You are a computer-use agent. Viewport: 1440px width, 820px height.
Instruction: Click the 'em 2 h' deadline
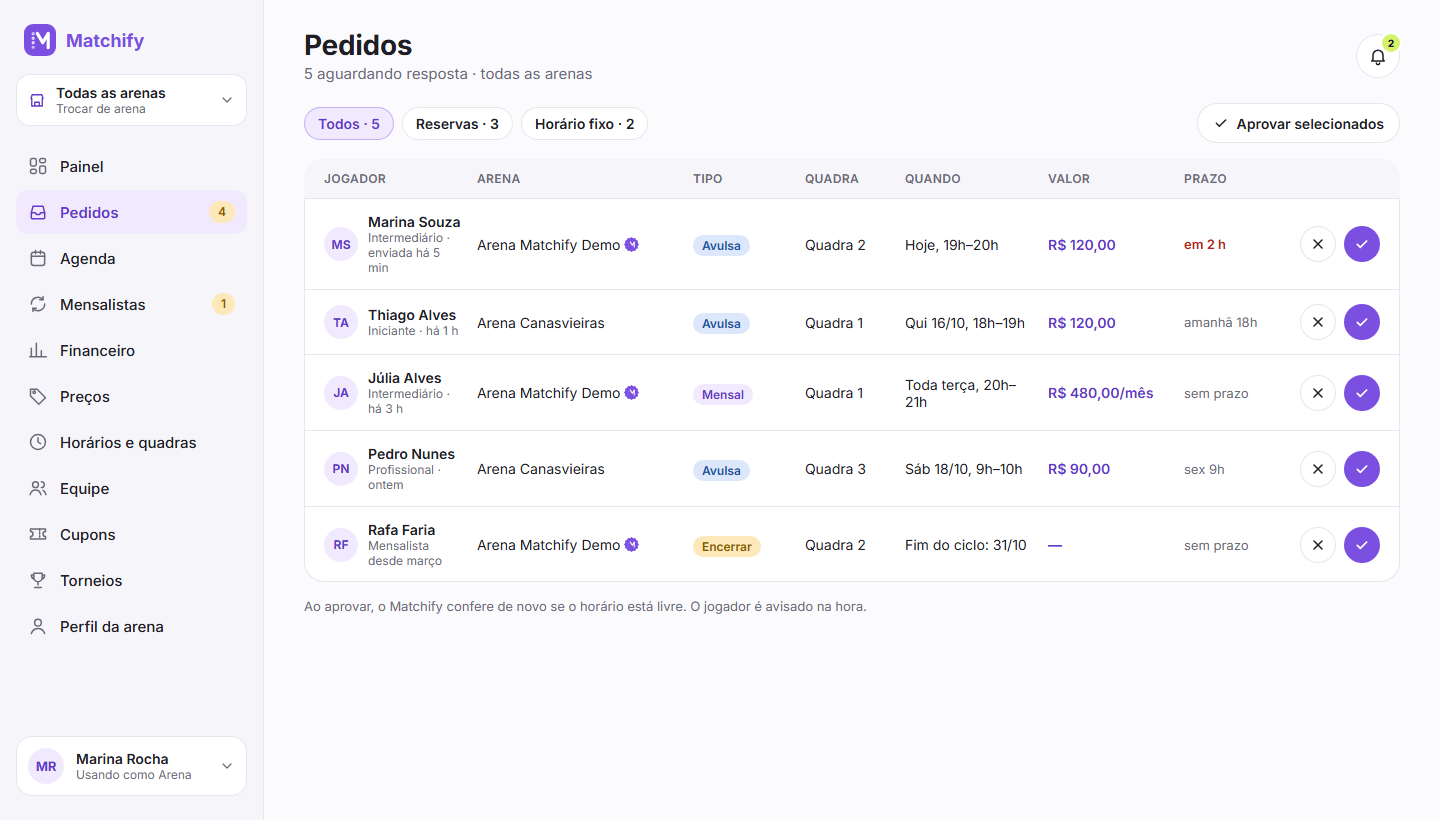click(1205, 245)
